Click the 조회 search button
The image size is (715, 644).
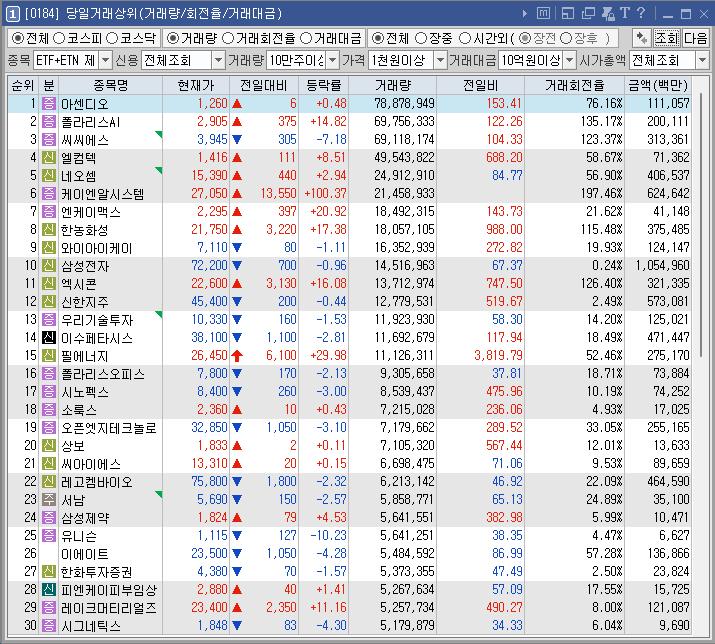(667, 38)
